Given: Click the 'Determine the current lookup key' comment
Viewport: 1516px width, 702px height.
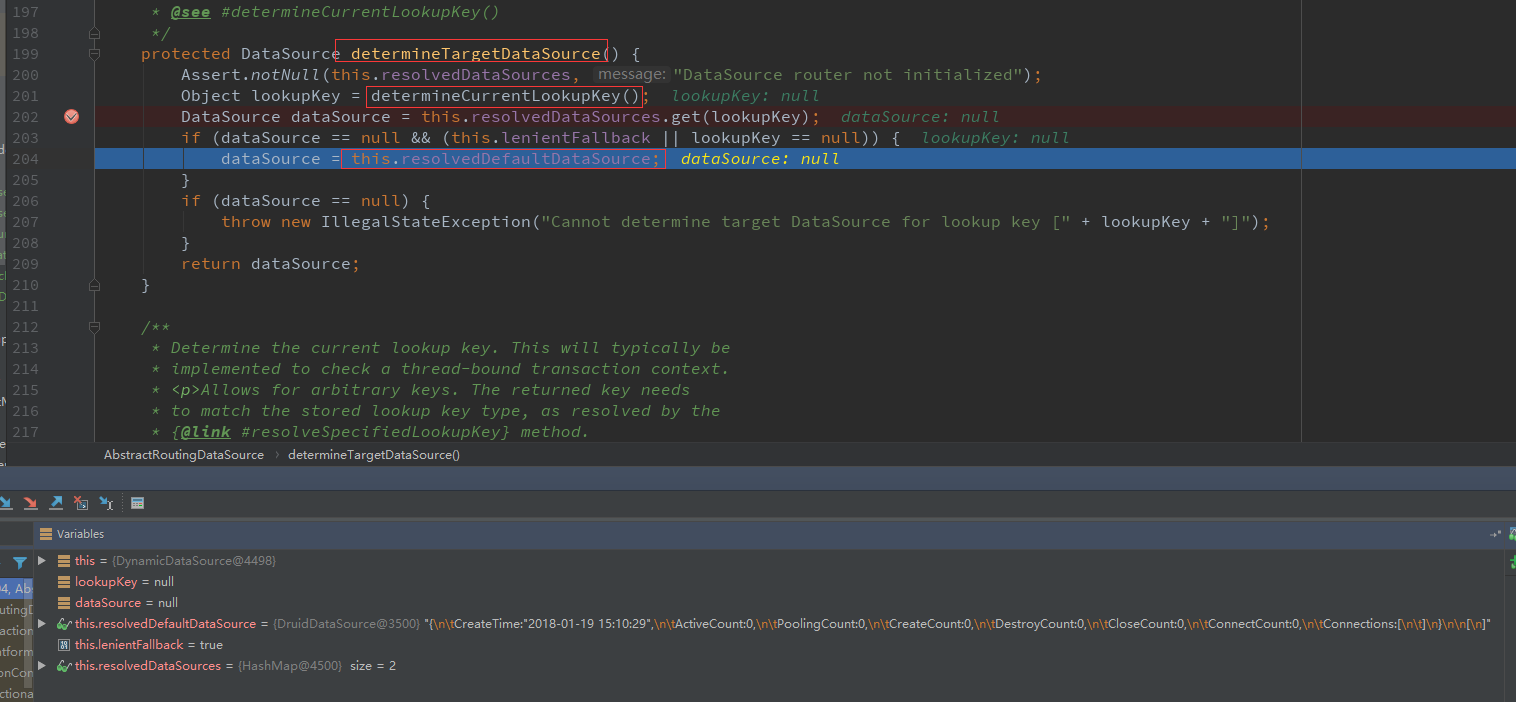Looking at the screenshot, I should point(336,348).
